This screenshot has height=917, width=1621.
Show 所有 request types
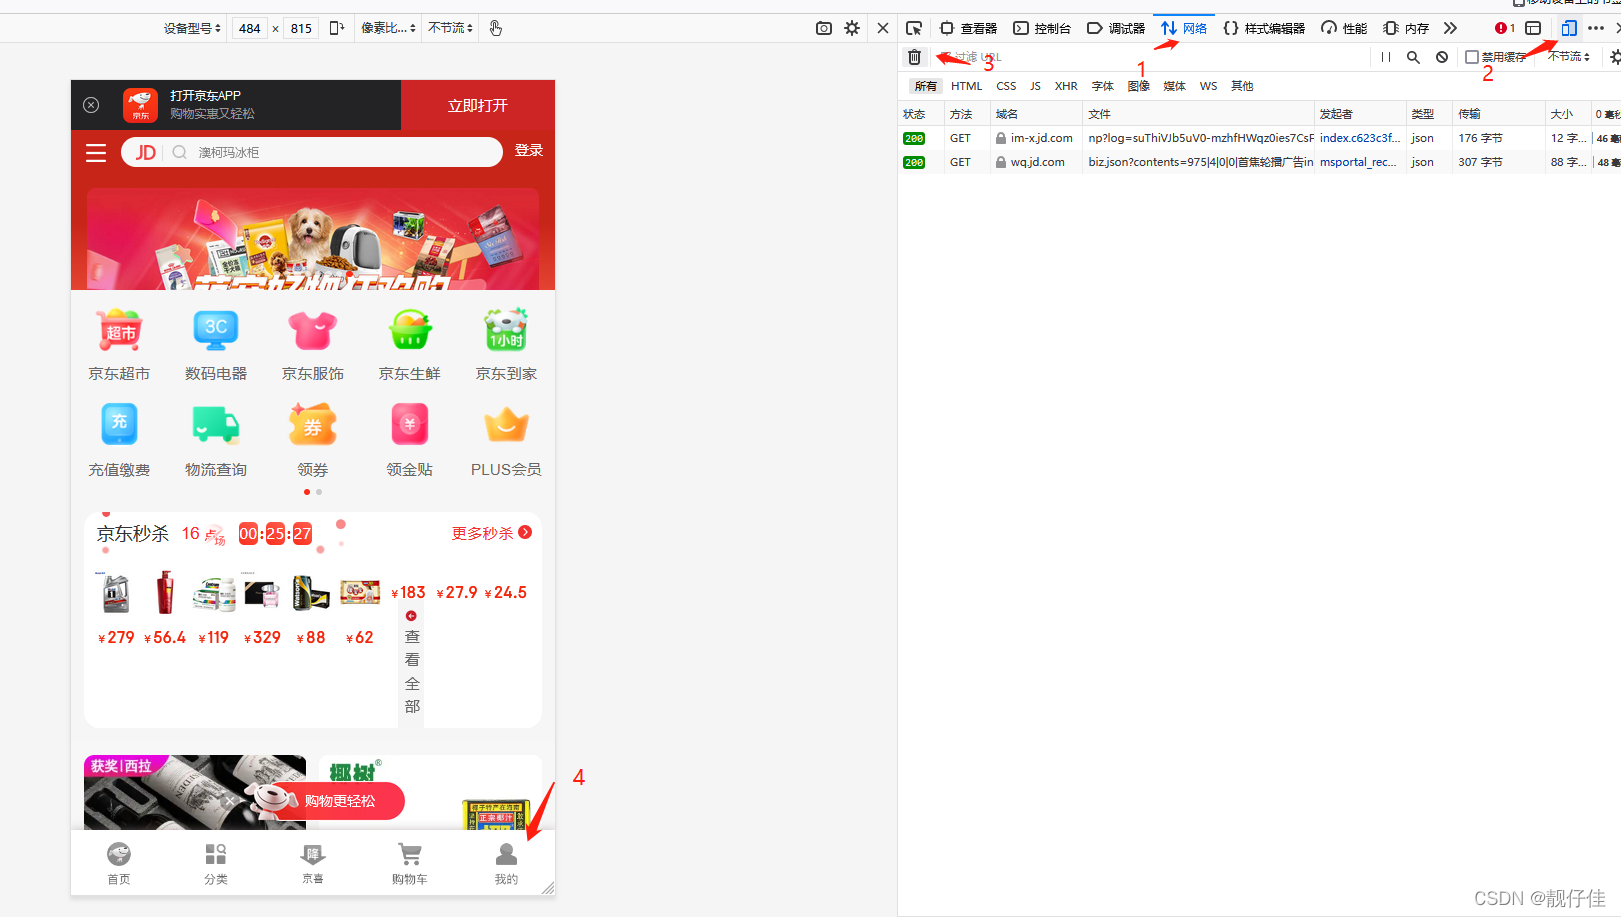point(926,86)
